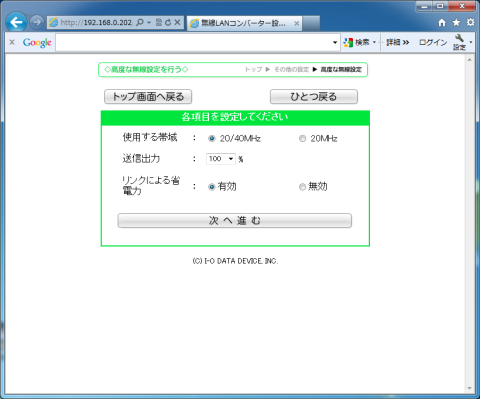Click the compatibility view icon in address bar
This screenshot has height=399, width=480.
tap(159, 22)
